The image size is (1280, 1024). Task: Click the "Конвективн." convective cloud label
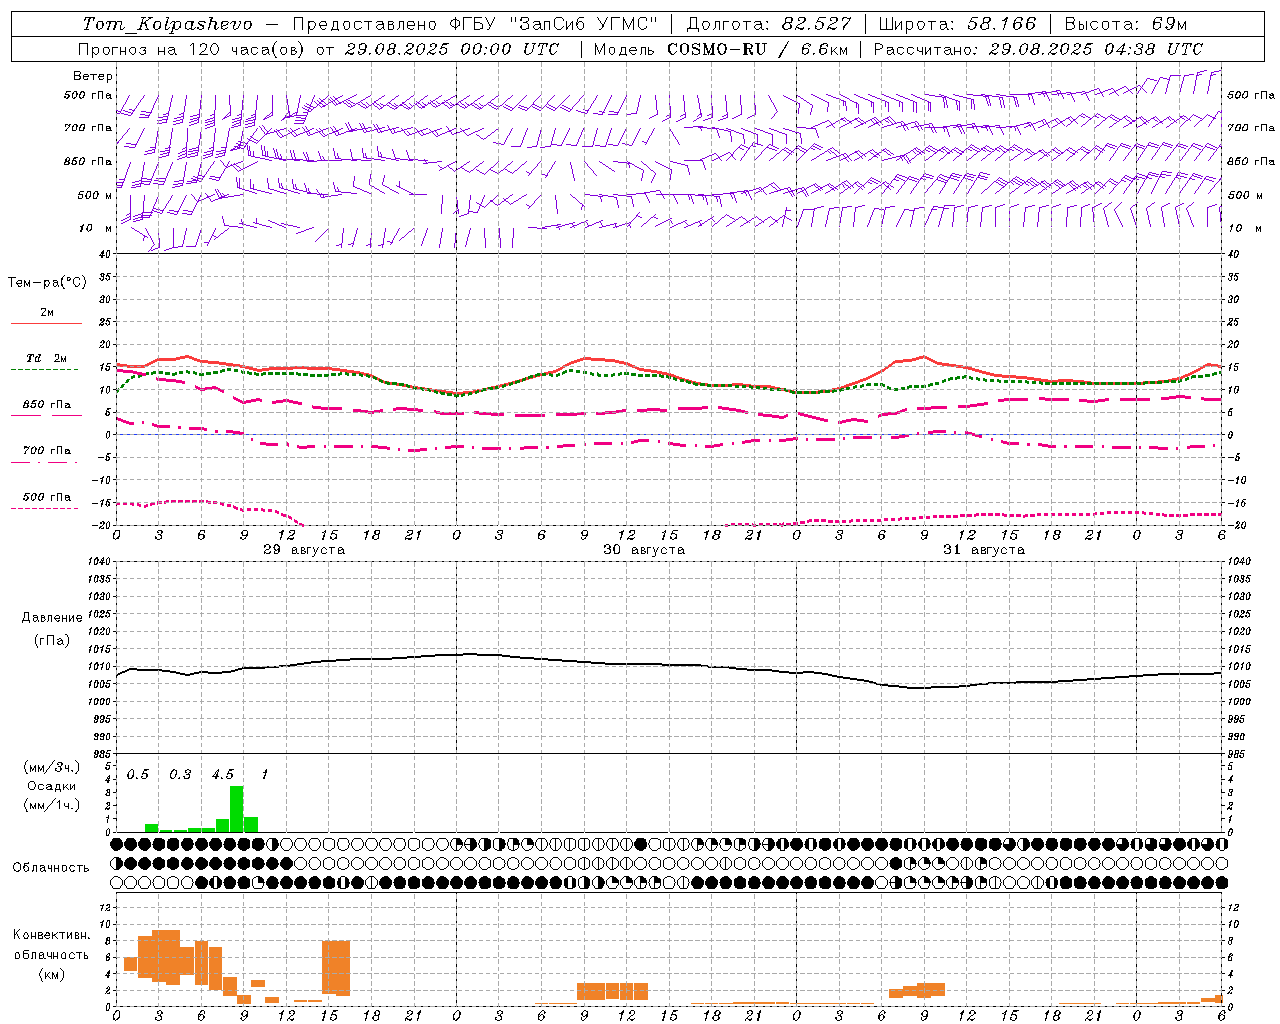point(52,935)
